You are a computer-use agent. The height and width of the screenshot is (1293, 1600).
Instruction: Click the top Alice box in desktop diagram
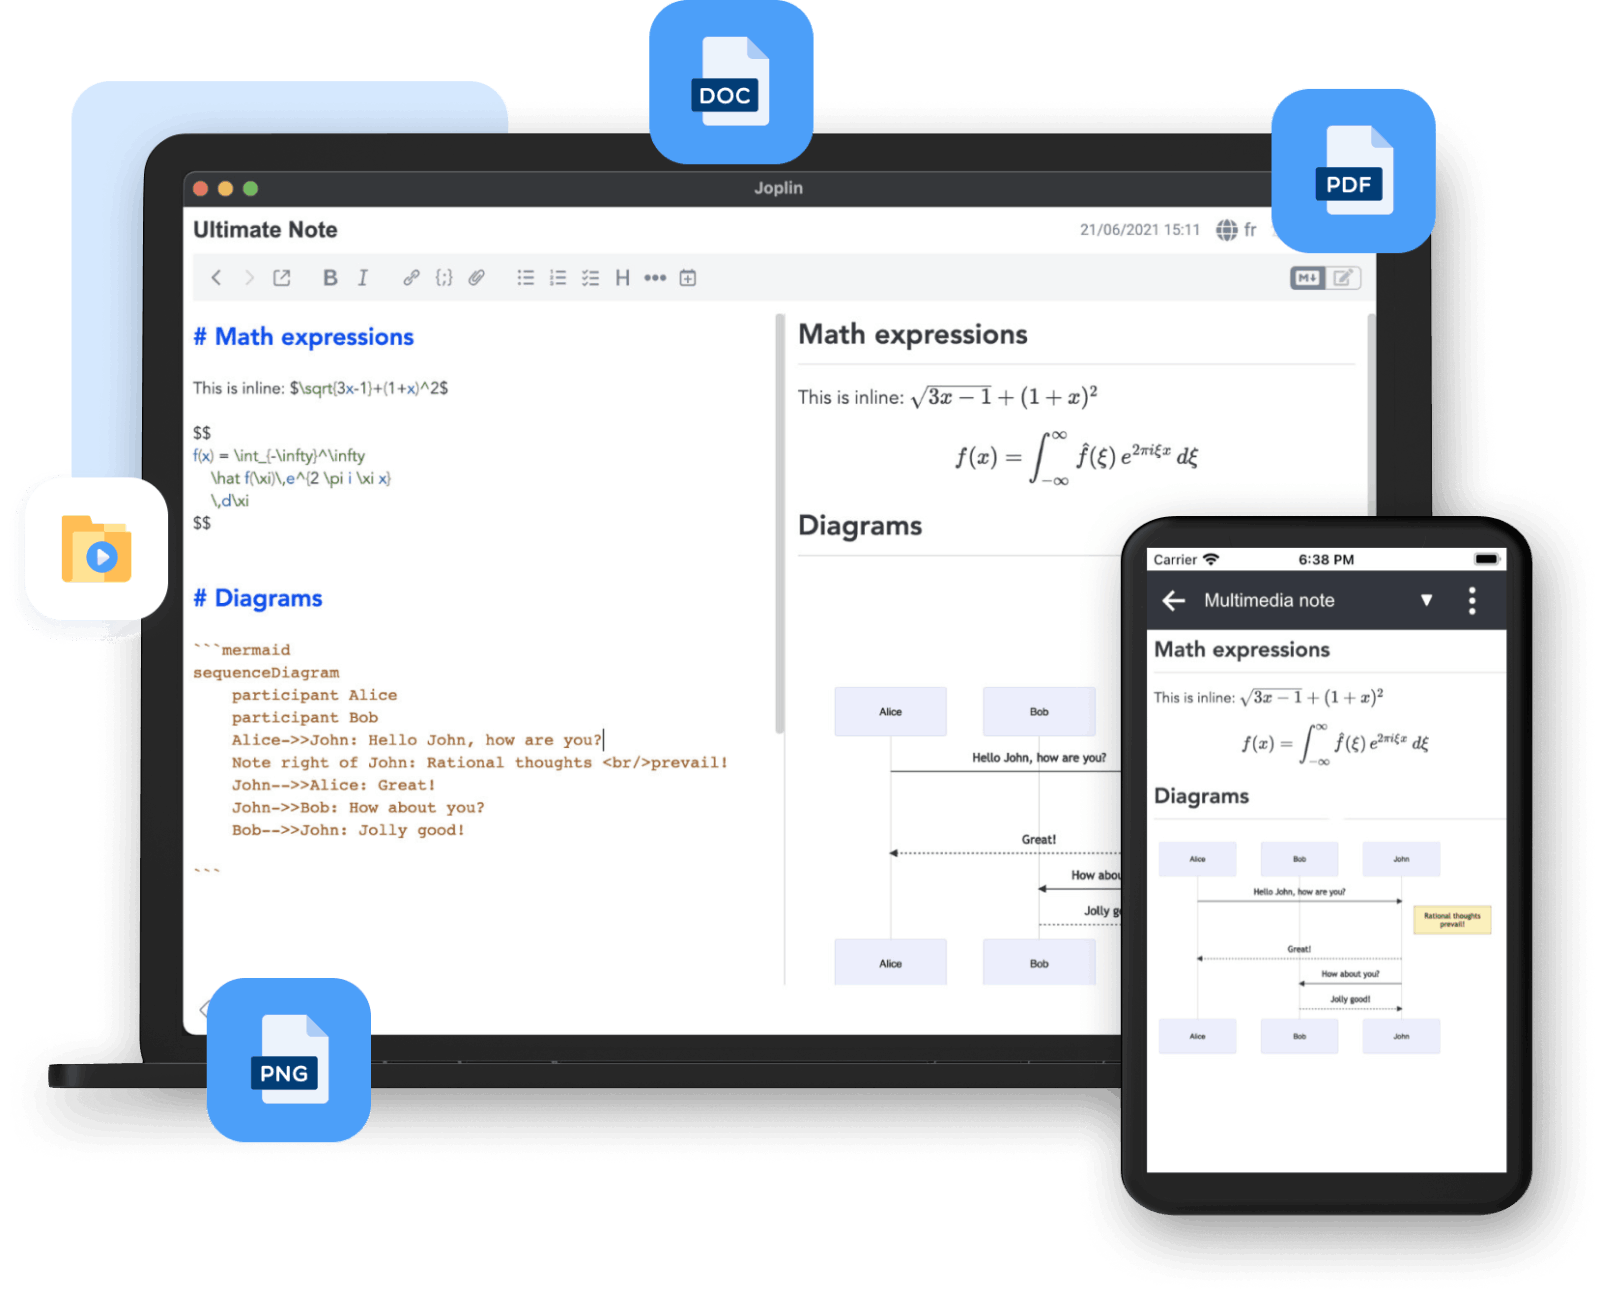(890, 712)
